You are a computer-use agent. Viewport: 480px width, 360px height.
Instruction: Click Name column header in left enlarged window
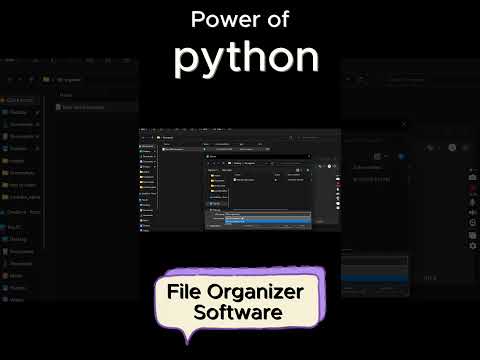[x=66, y=95]
